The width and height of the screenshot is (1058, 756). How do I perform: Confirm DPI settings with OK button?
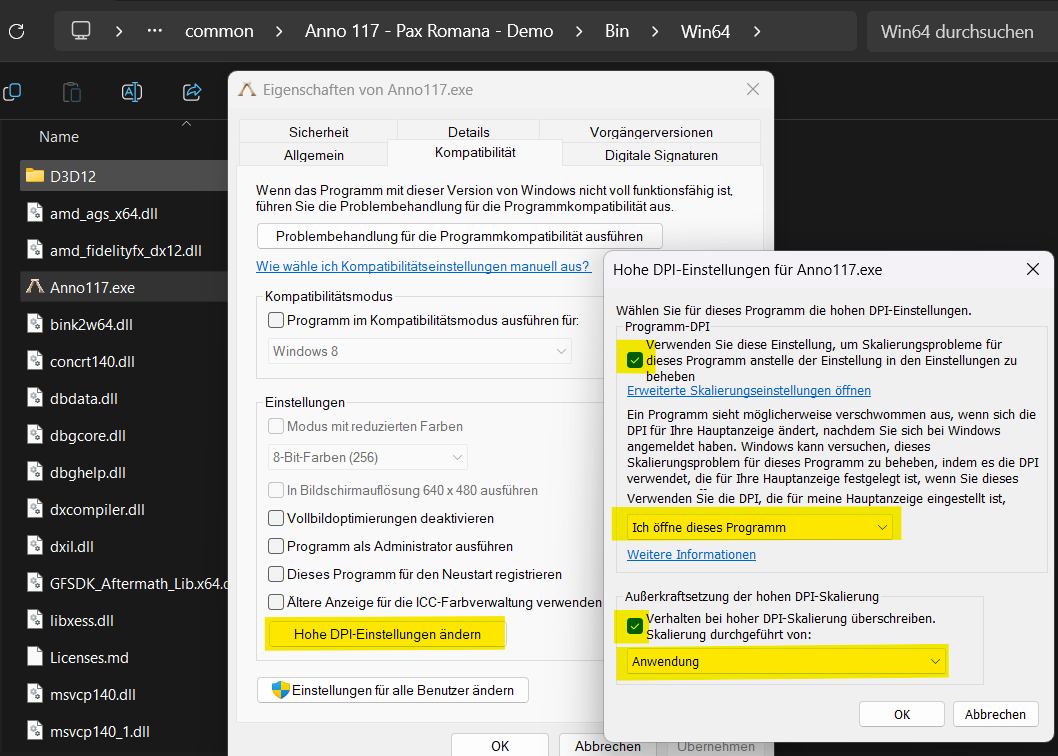click(x=901, y=714)
